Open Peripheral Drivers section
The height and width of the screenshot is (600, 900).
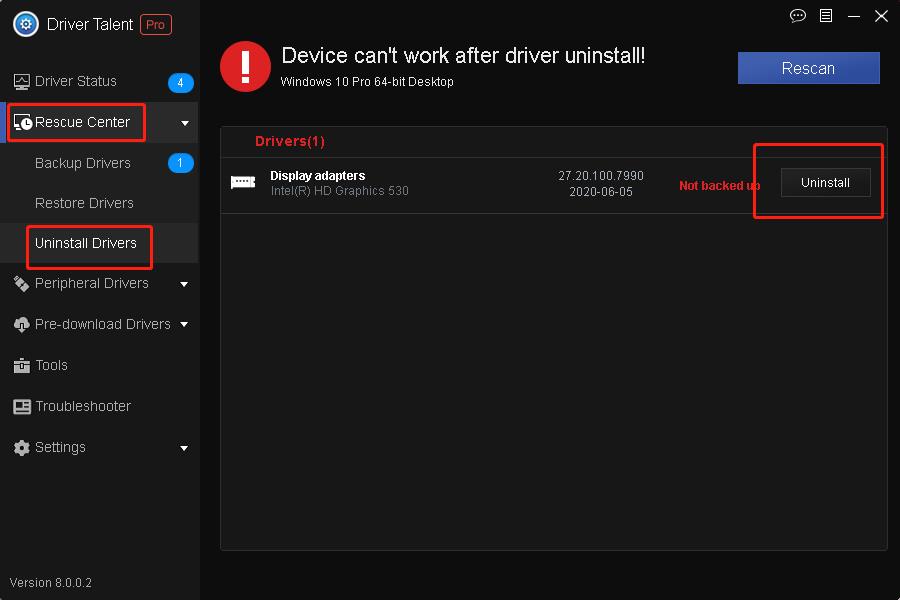92,284
